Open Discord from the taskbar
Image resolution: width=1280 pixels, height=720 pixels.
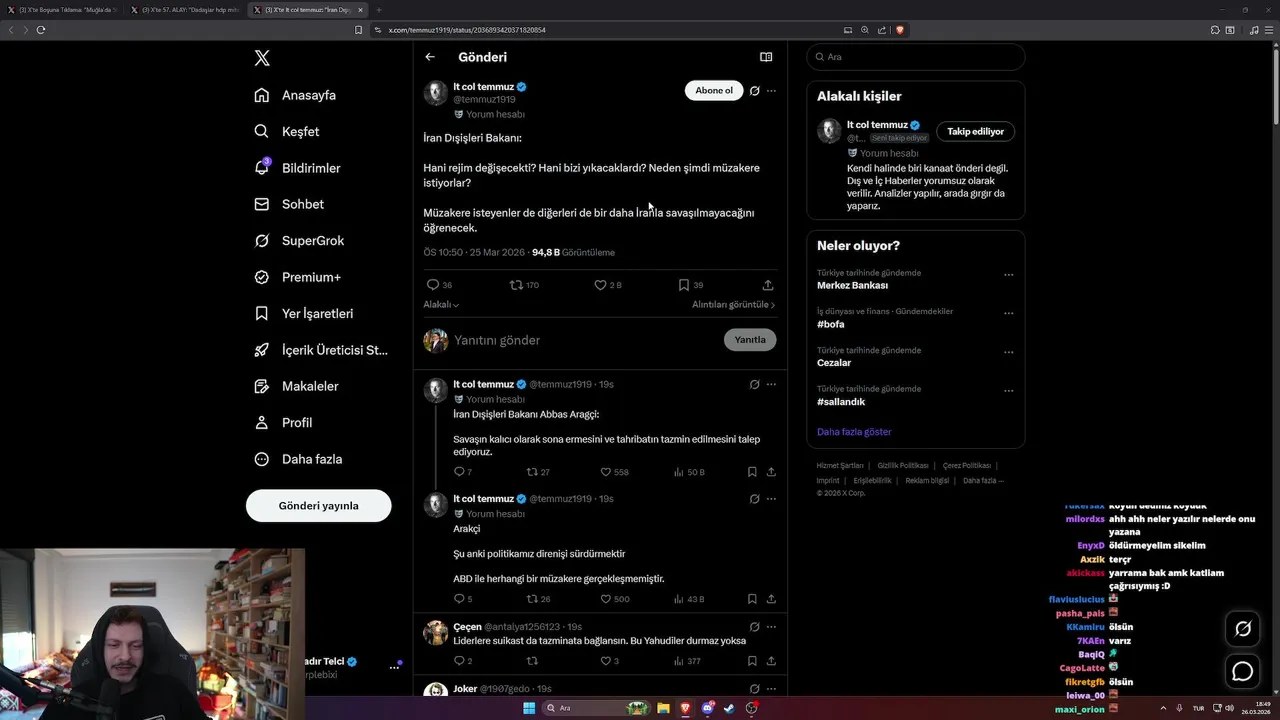[x=708, y=708]
